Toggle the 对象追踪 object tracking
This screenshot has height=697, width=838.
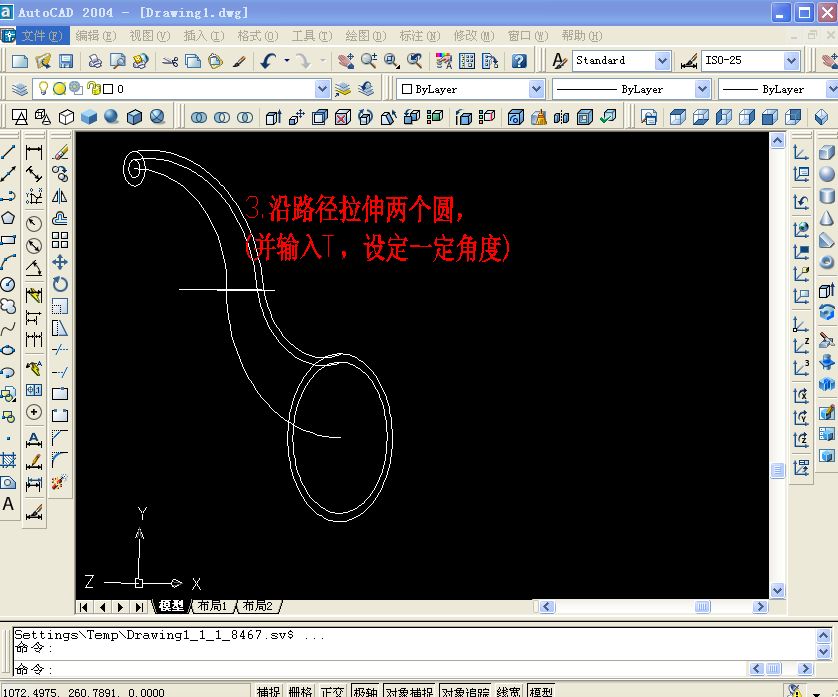(x=465, y=691)
